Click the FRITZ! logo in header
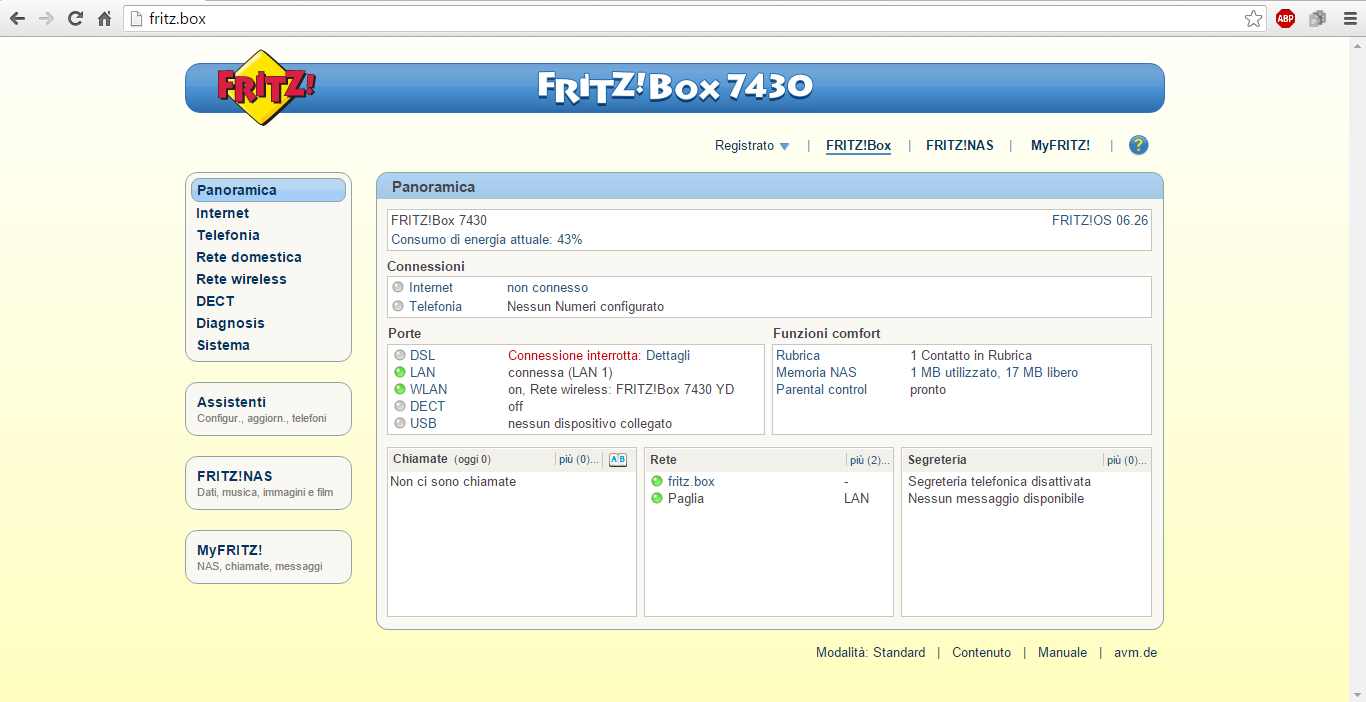 pos(264,87)
